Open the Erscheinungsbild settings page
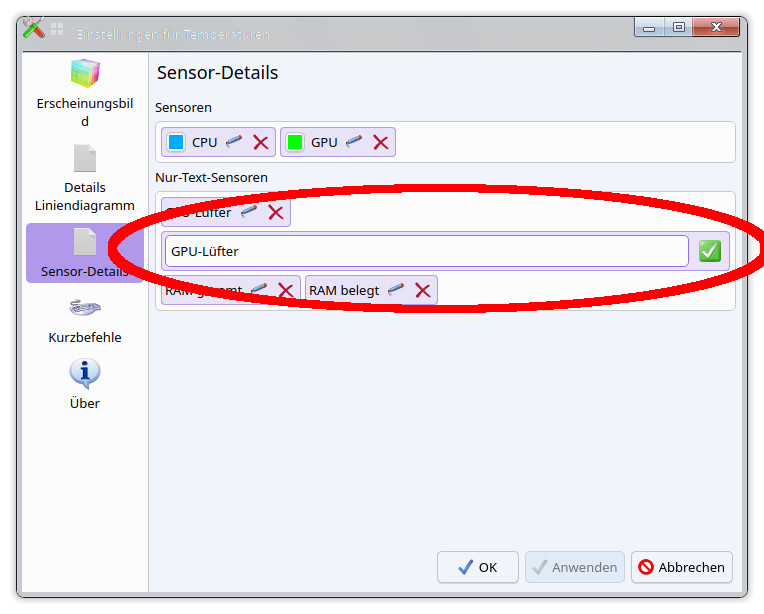Screen dimensions: 764x614 [85, 92]
